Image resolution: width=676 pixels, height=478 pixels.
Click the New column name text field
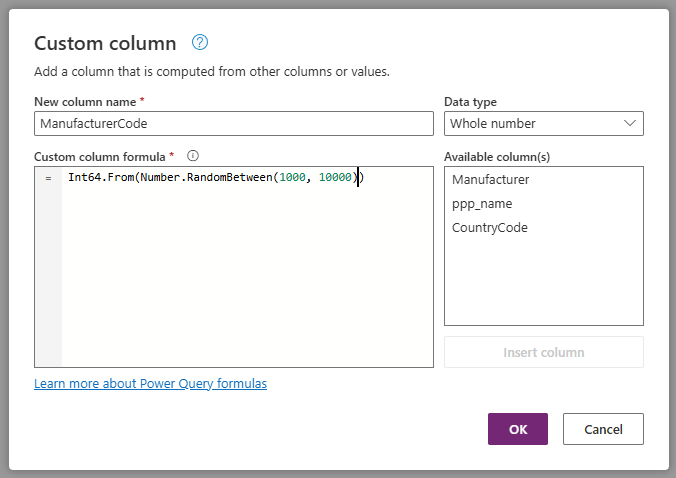pos(233,123)
